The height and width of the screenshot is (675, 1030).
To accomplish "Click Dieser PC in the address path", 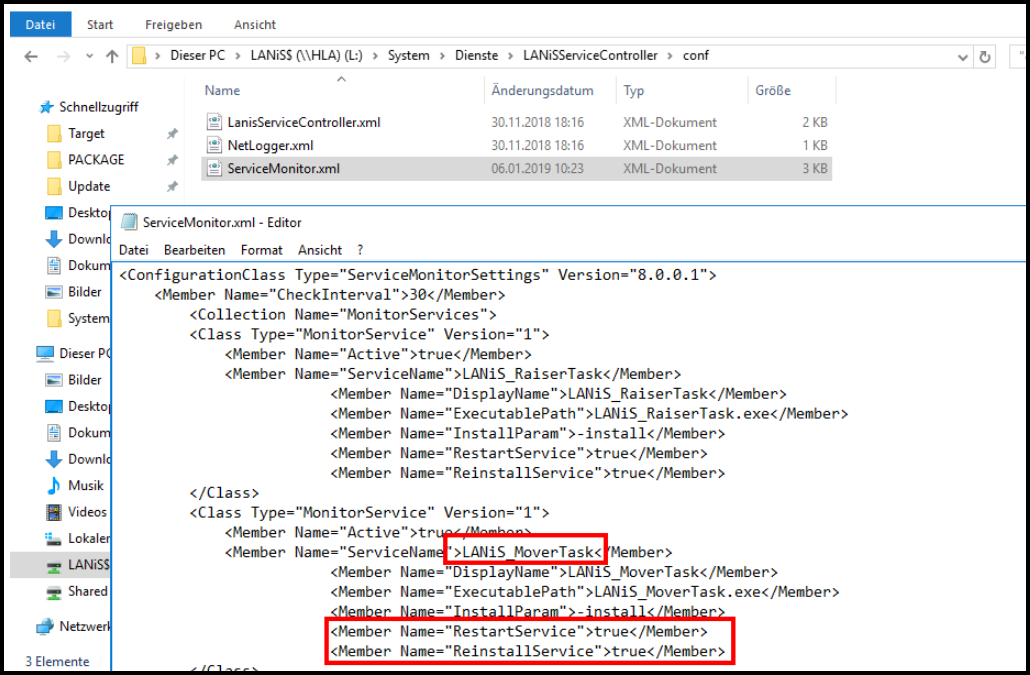I will click(198, 56).
